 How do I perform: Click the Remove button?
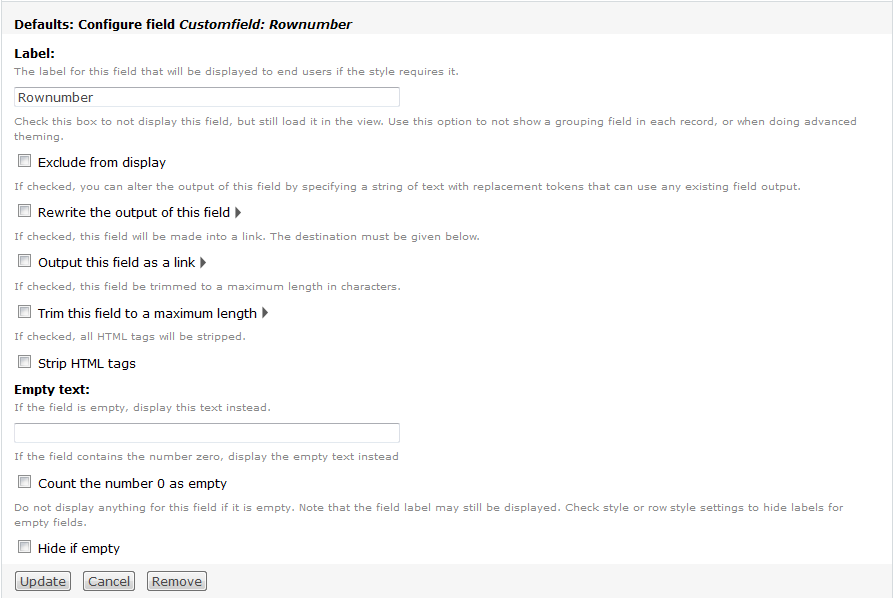(177, 581)
